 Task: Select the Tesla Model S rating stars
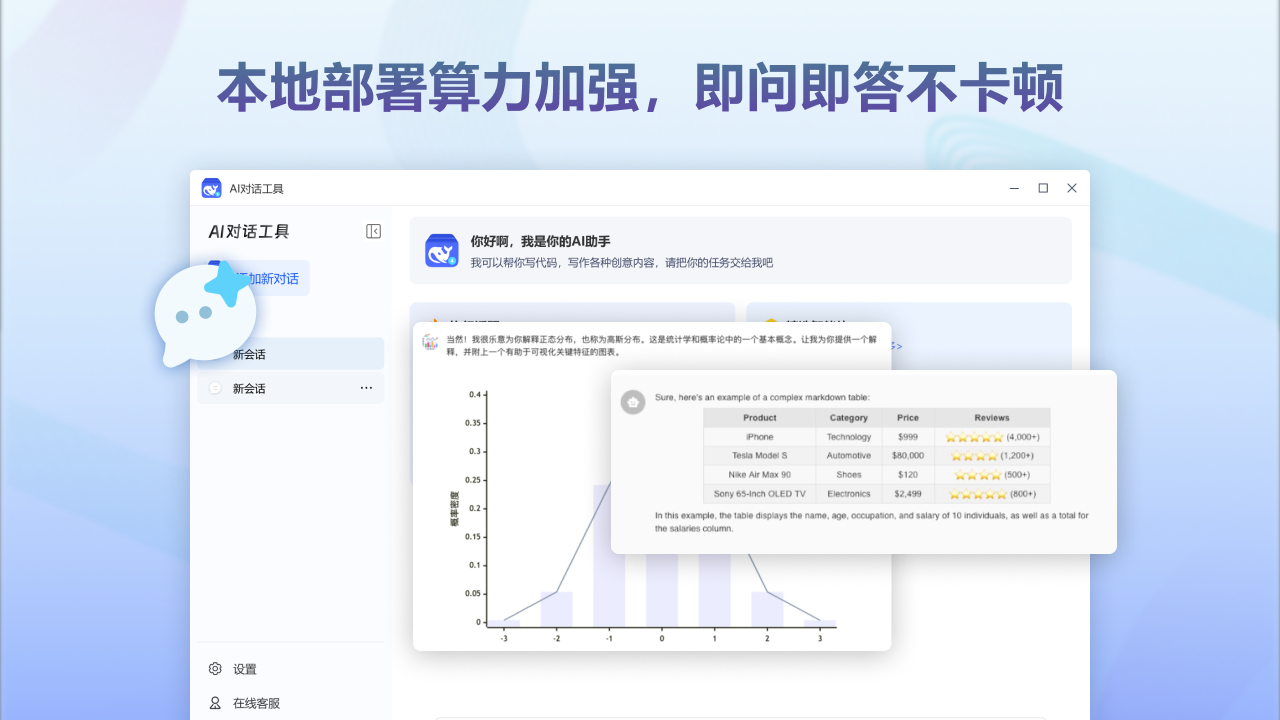[971, 456]
